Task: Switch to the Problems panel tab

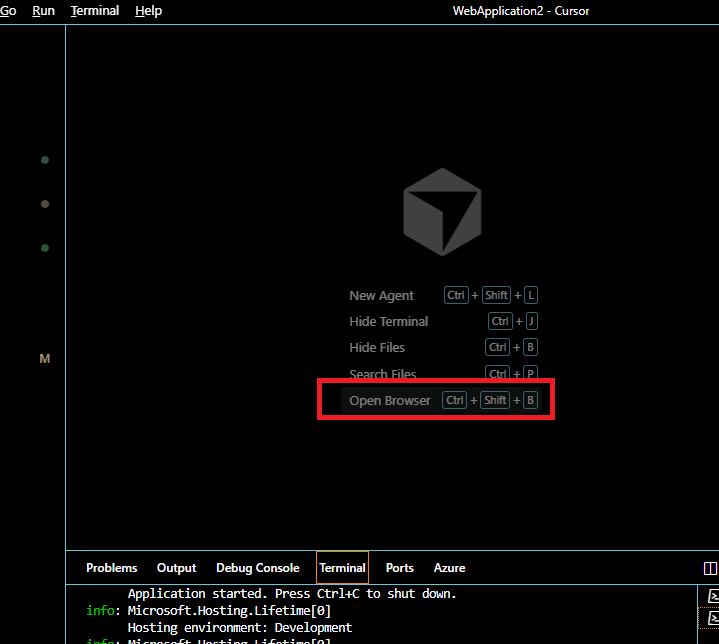Action: point(111,568)
